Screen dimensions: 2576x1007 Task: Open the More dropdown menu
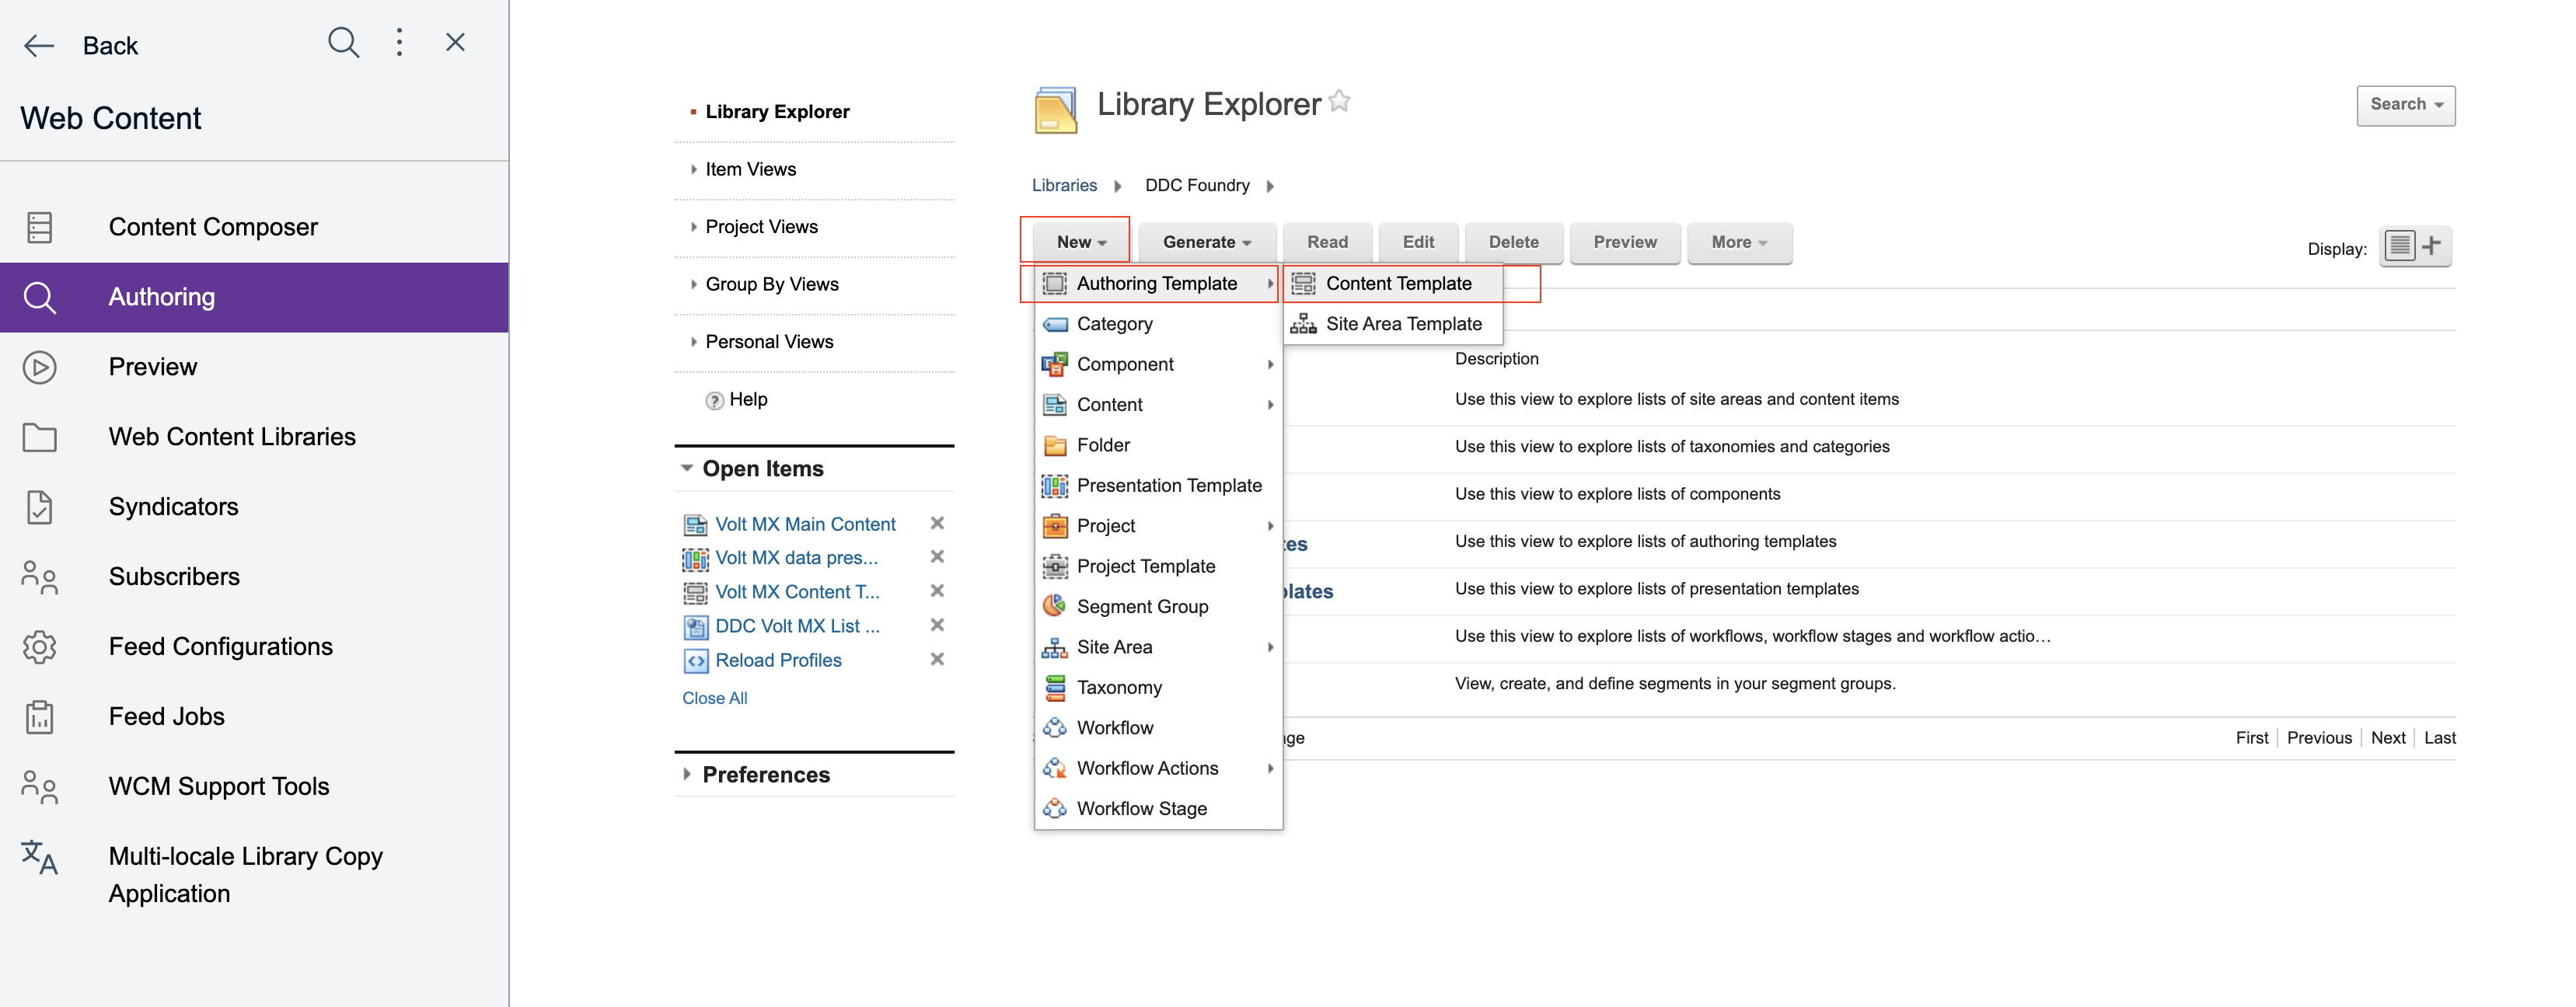(x=1738, y=243)
